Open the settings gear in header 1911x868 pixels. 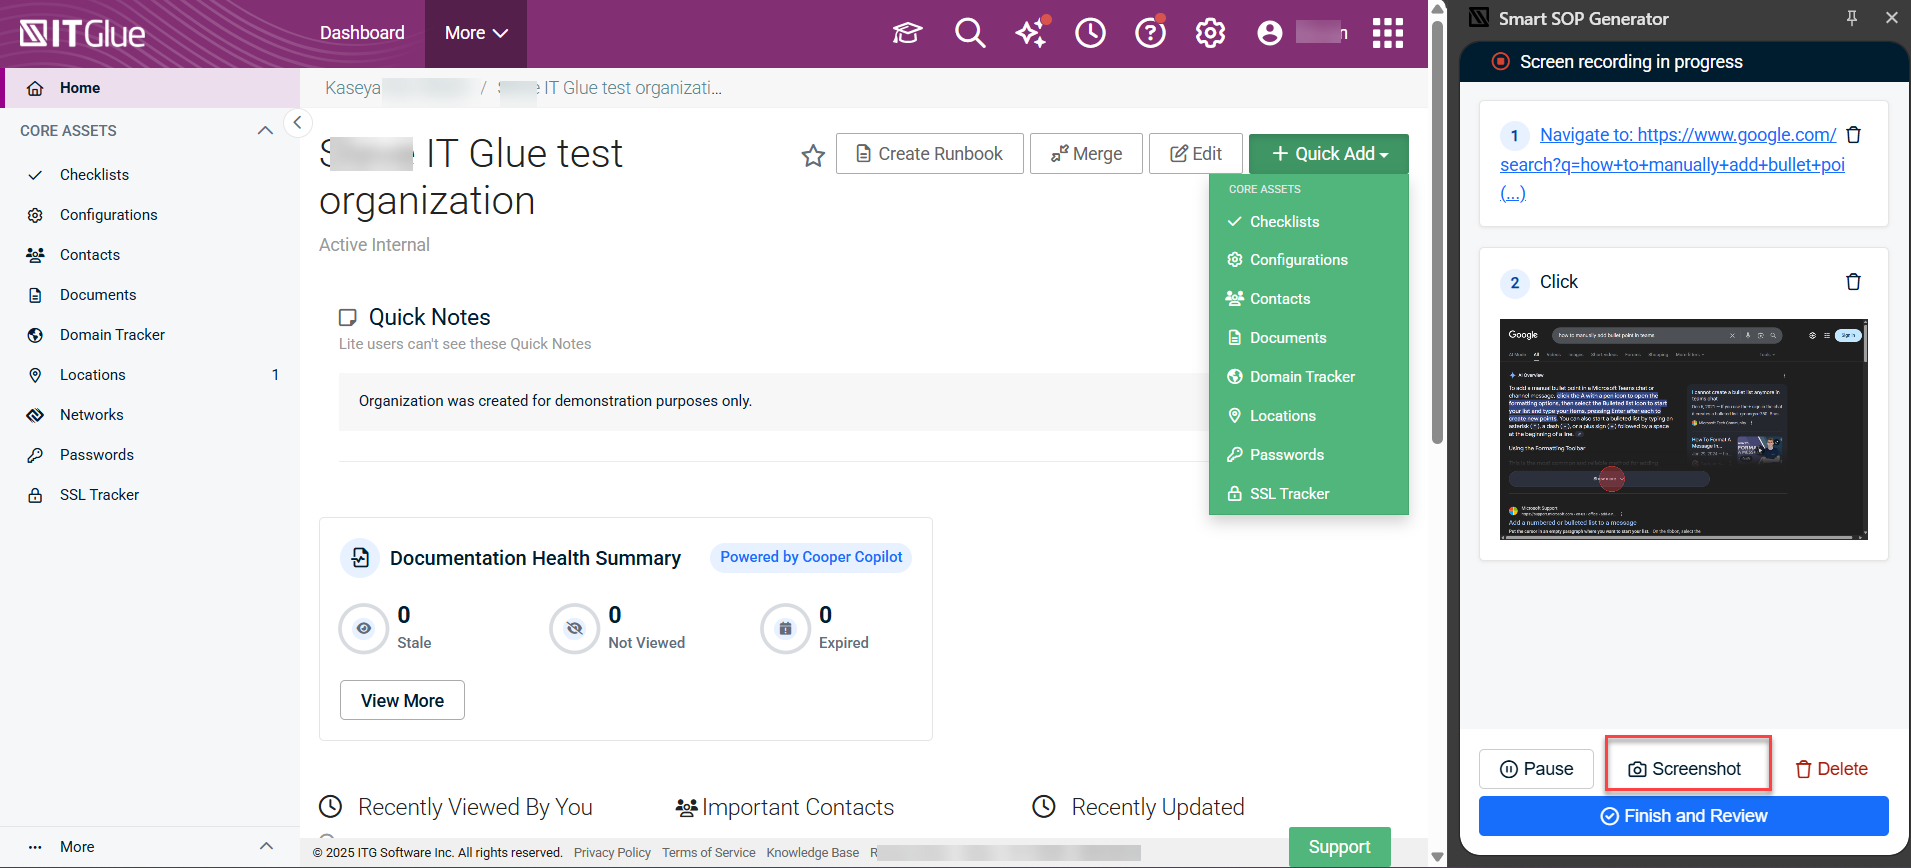[1210, 33]
